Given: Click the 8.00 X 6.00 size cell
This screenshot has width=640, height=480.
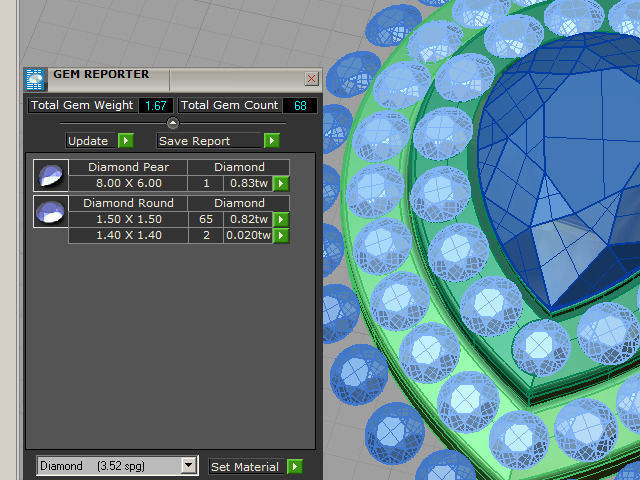Looking at the screenshot, I should tap(129, 183).
